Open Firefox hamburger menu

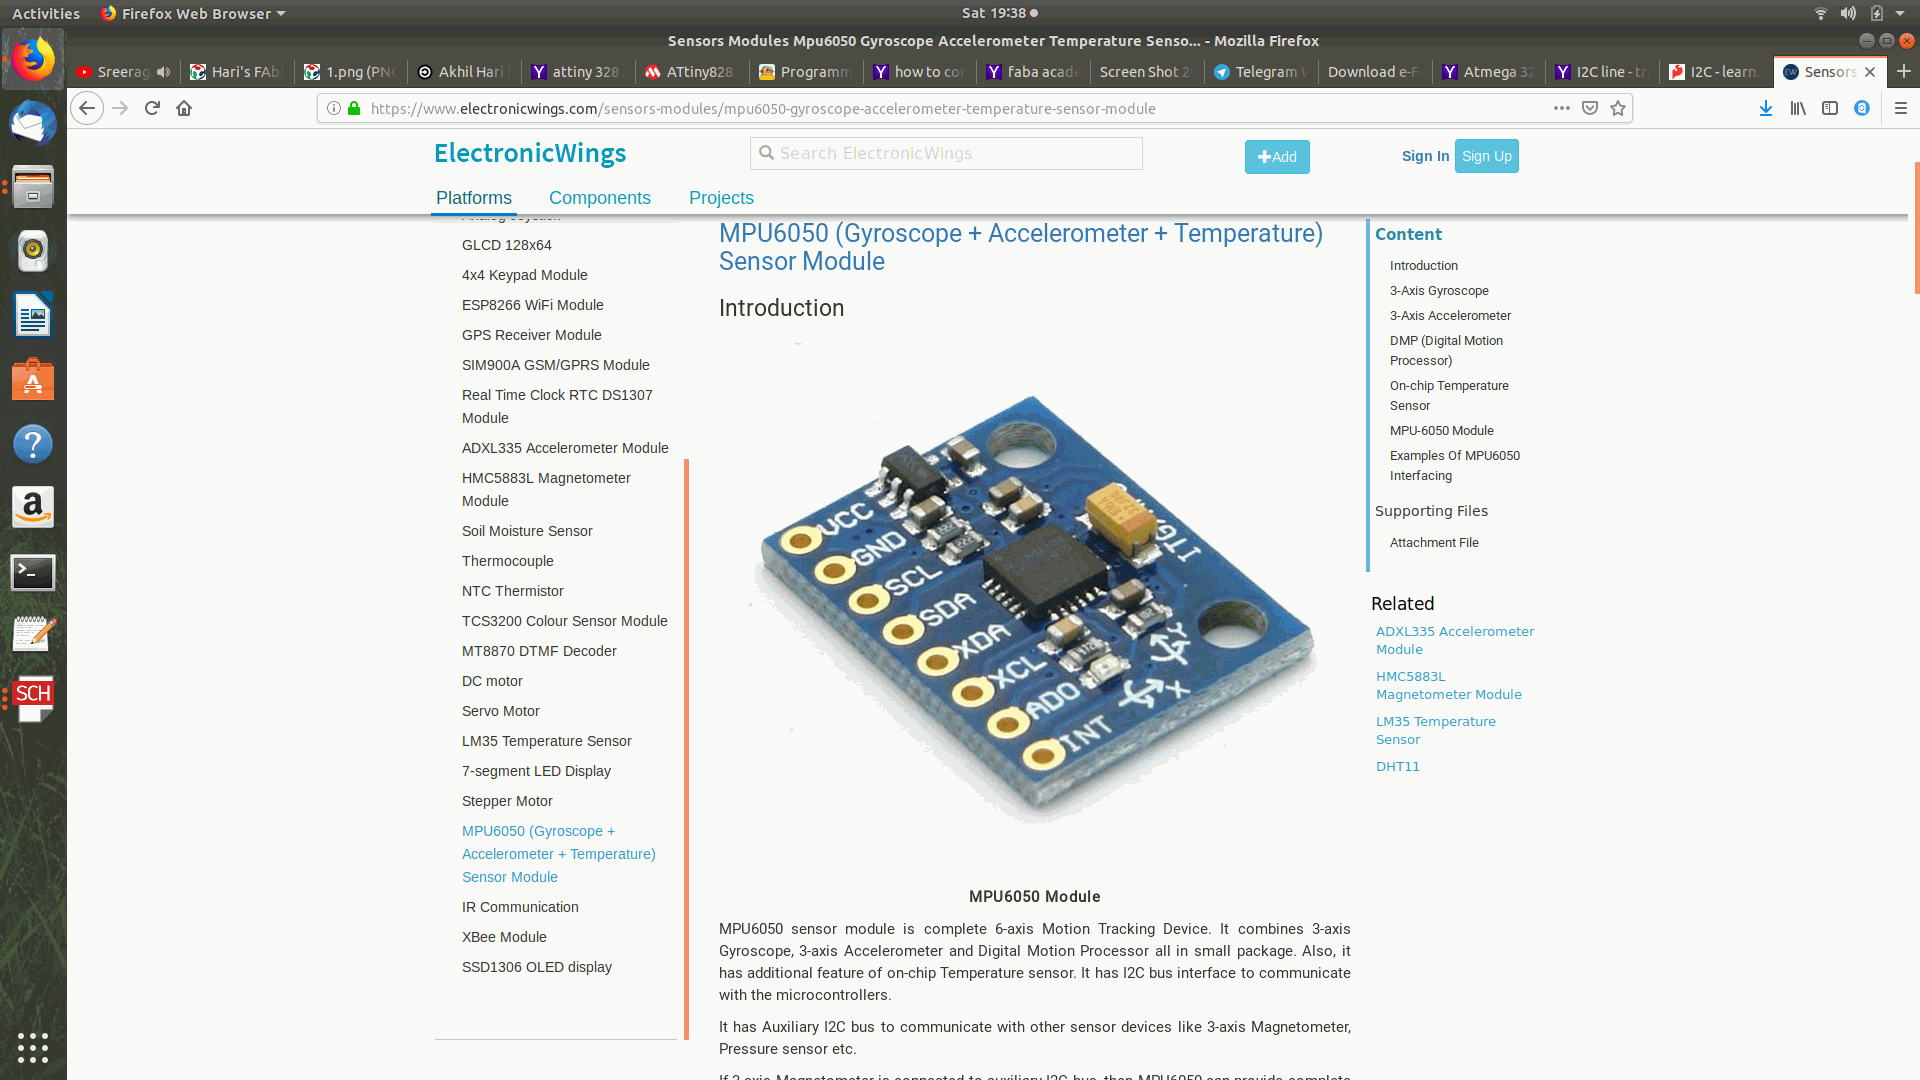1901,108
